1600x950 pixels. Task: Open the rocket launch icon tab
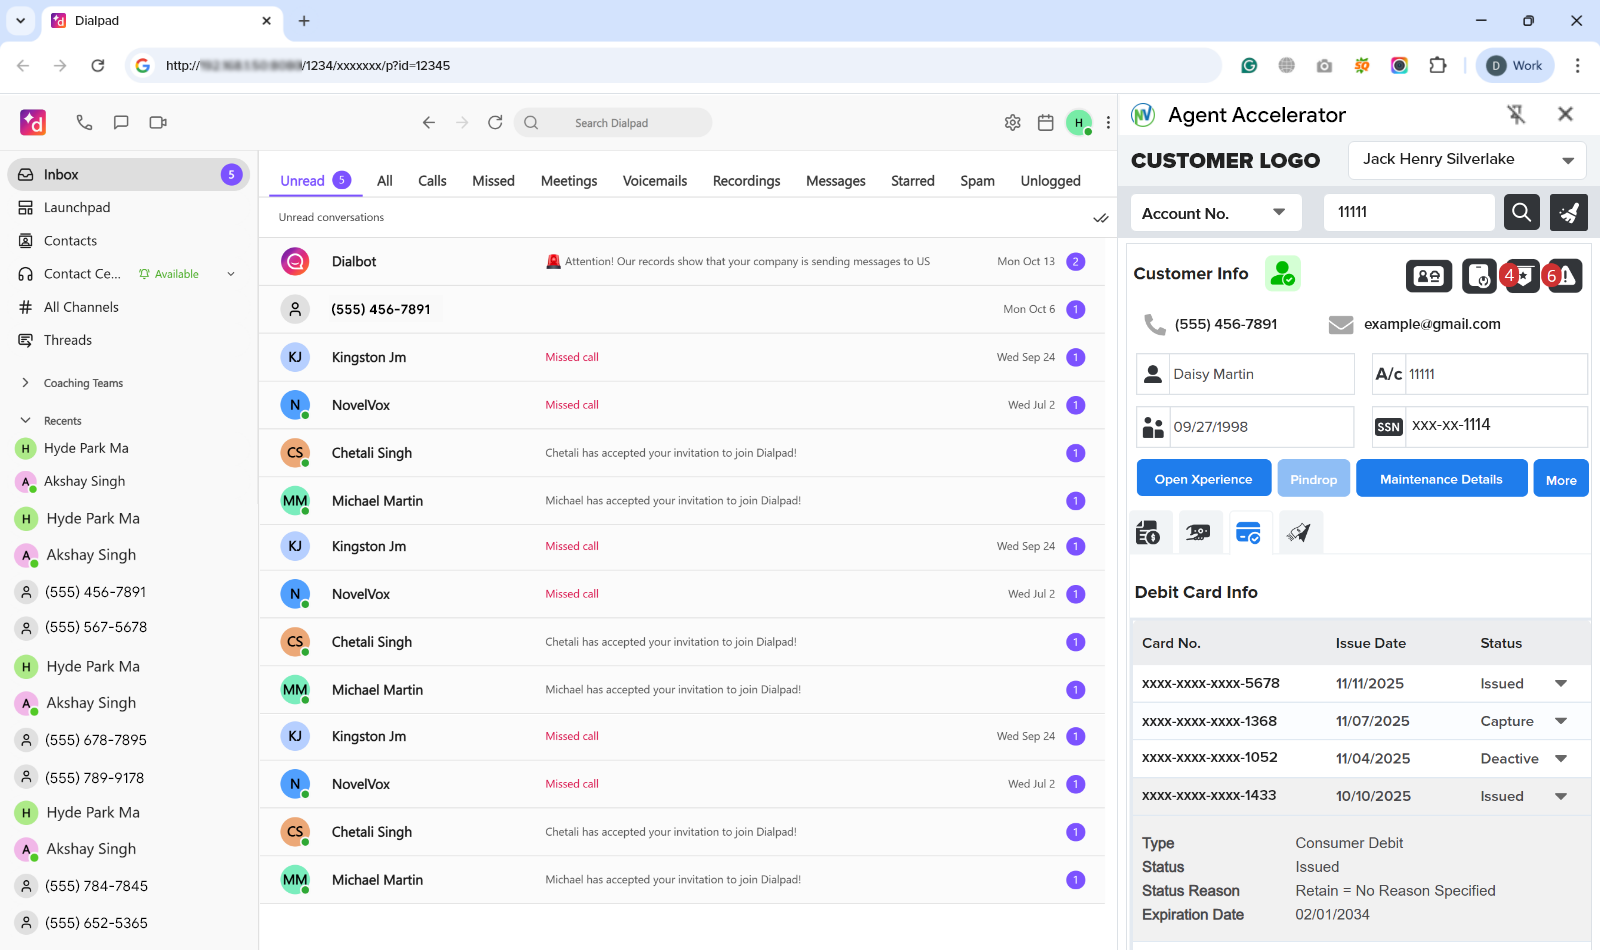point(1298,533)
